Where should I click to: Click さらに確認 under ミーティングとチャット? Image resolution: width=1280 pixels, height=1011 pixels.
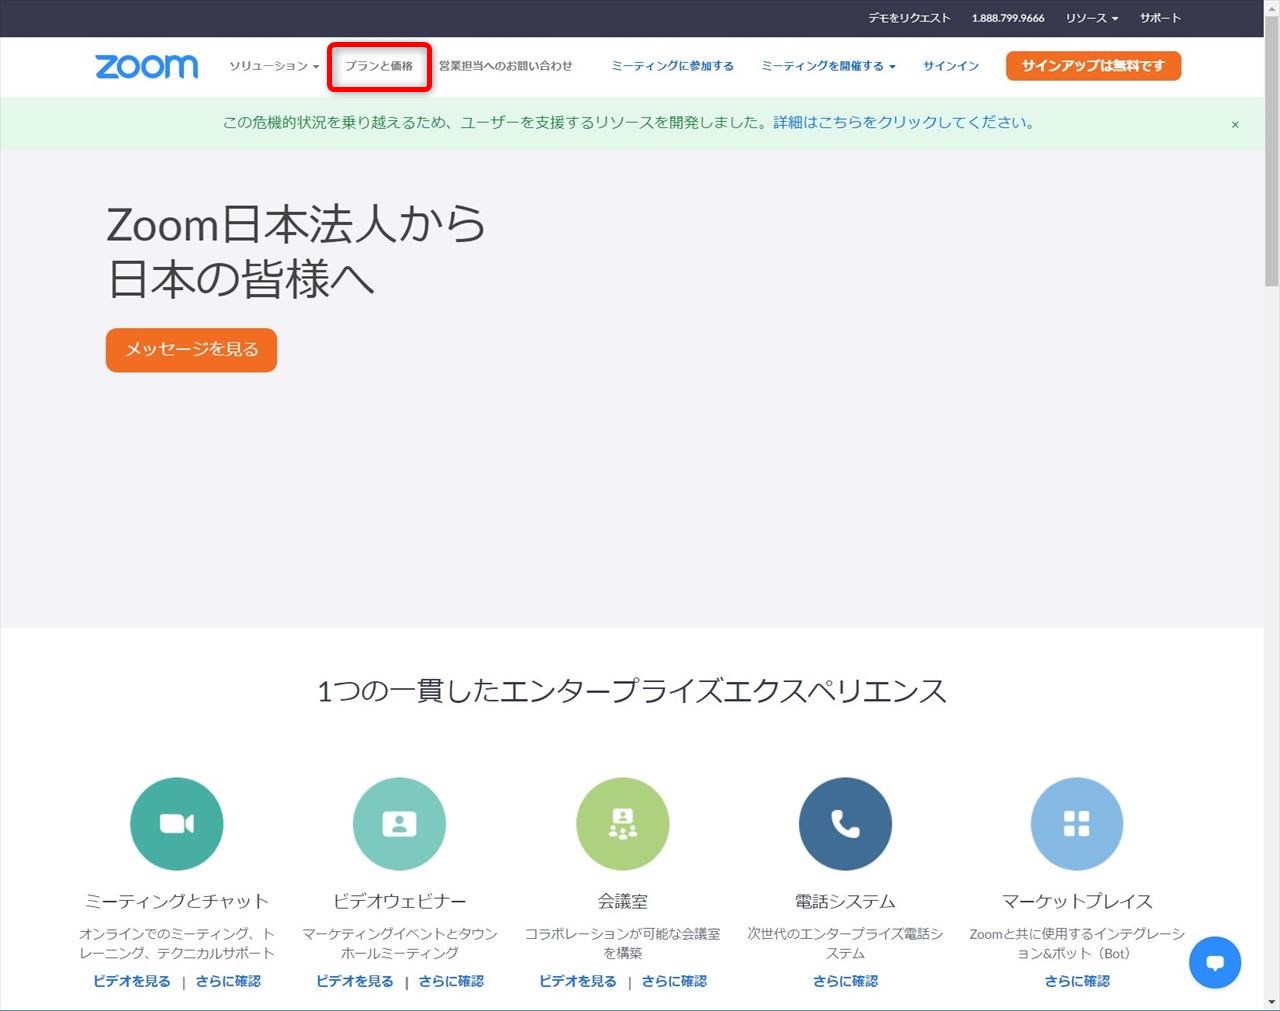tap(228, 981)
